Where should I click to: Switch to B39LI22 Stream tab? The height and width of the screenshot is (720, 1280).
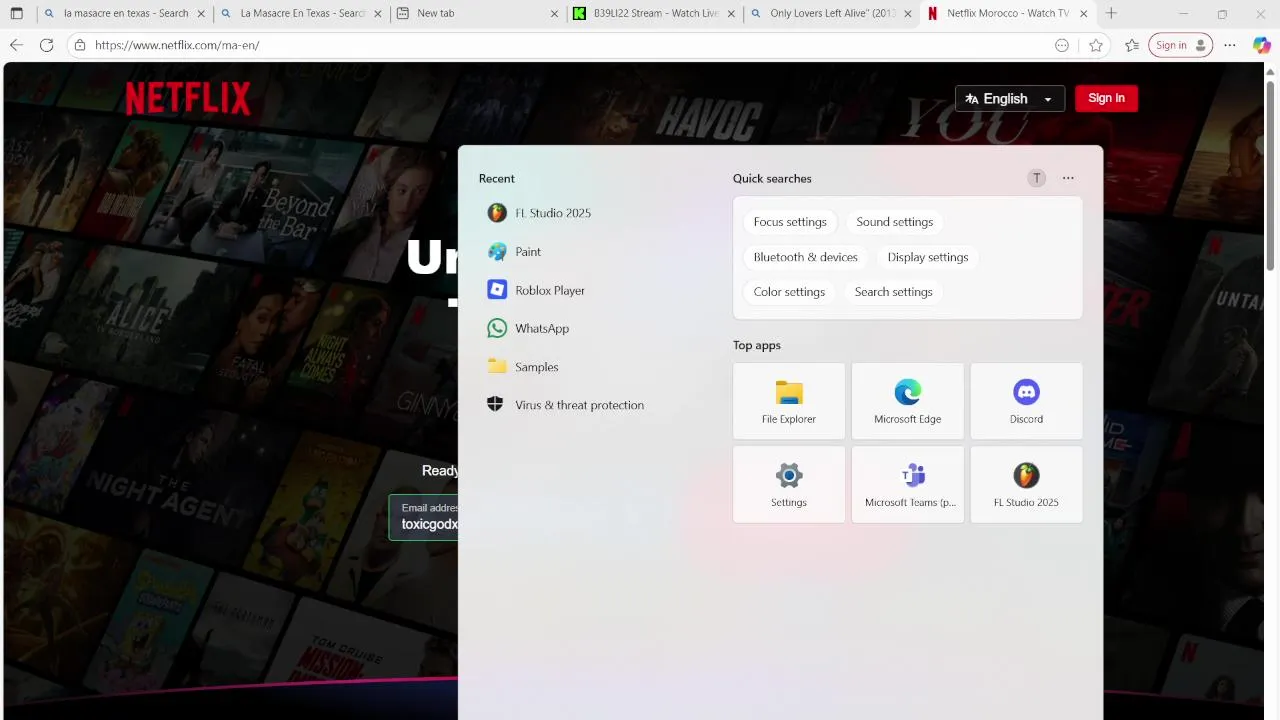point(655,14)
